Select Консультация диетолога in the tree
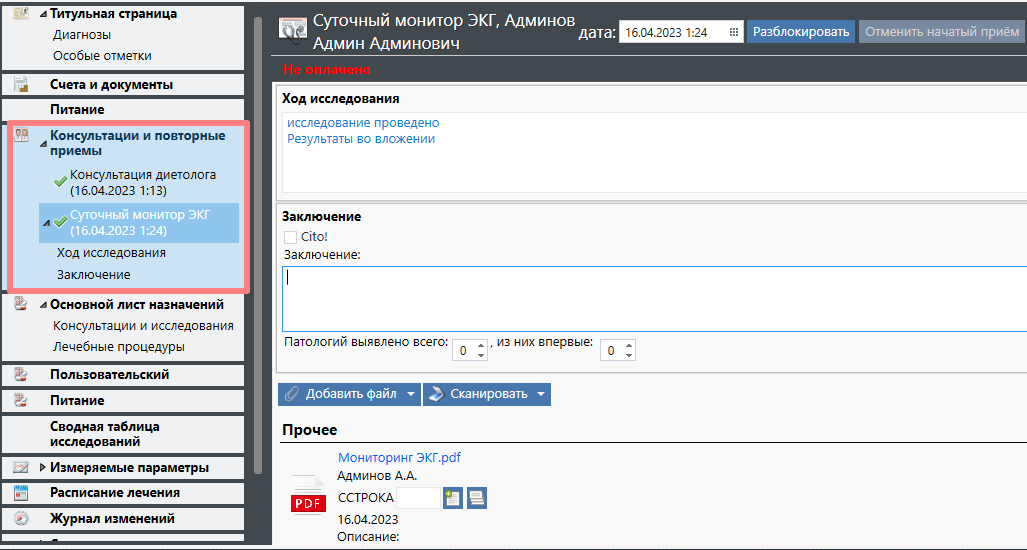The image size is (1027, 550). tap(142, 182)
